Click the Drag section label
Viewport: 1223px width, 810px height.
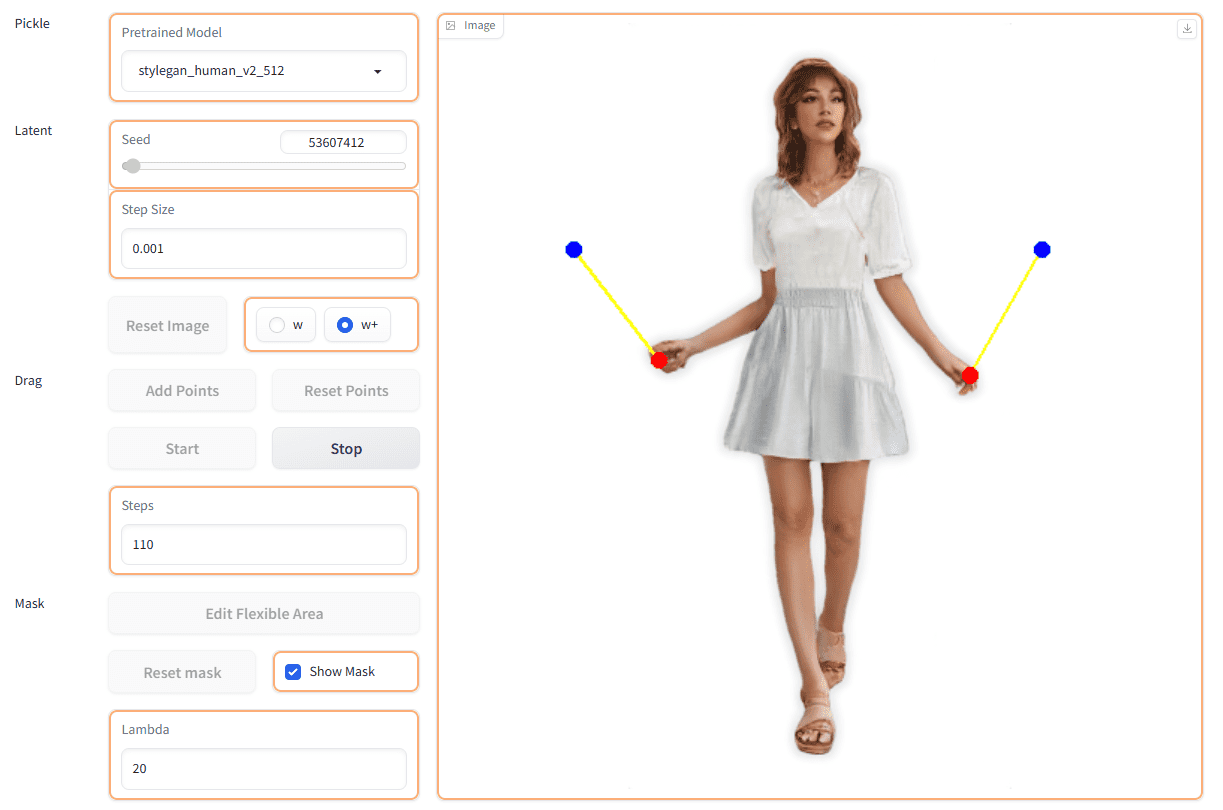tap(28, 380)
